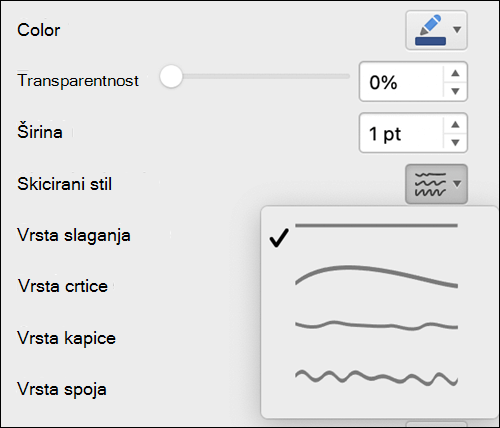Click the Vrsta crtice label

pos(63,286)
